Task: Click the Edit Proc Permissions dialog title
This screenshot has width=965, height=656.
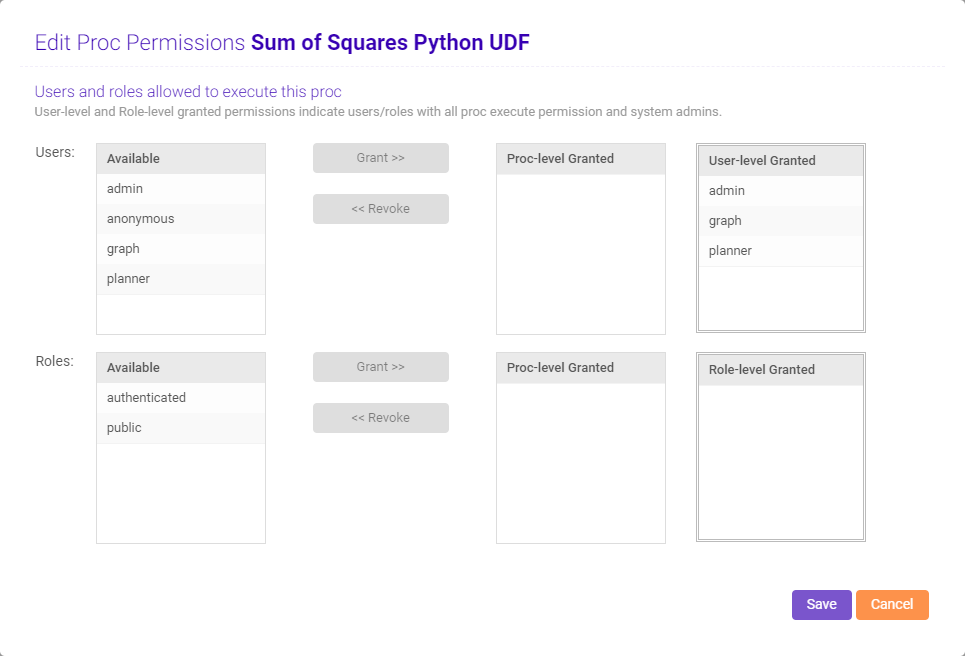Action: click(137, 43)
